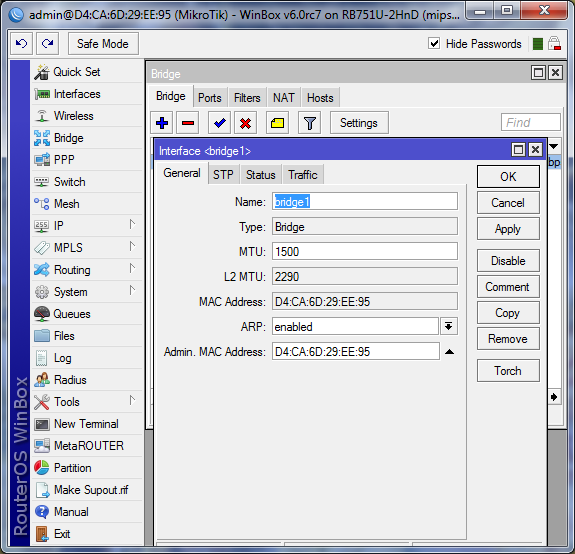The image size is (575, 554).
Task: Switch to the Hosts tab
Action: click(x=320, y=98)
